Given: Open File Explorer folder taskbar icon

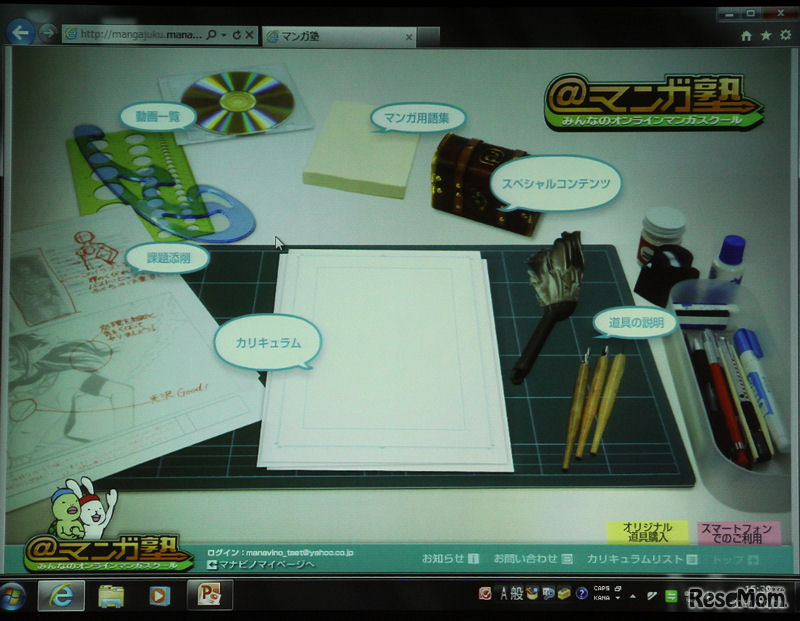Looking at the screenshot, I should 111,596.
